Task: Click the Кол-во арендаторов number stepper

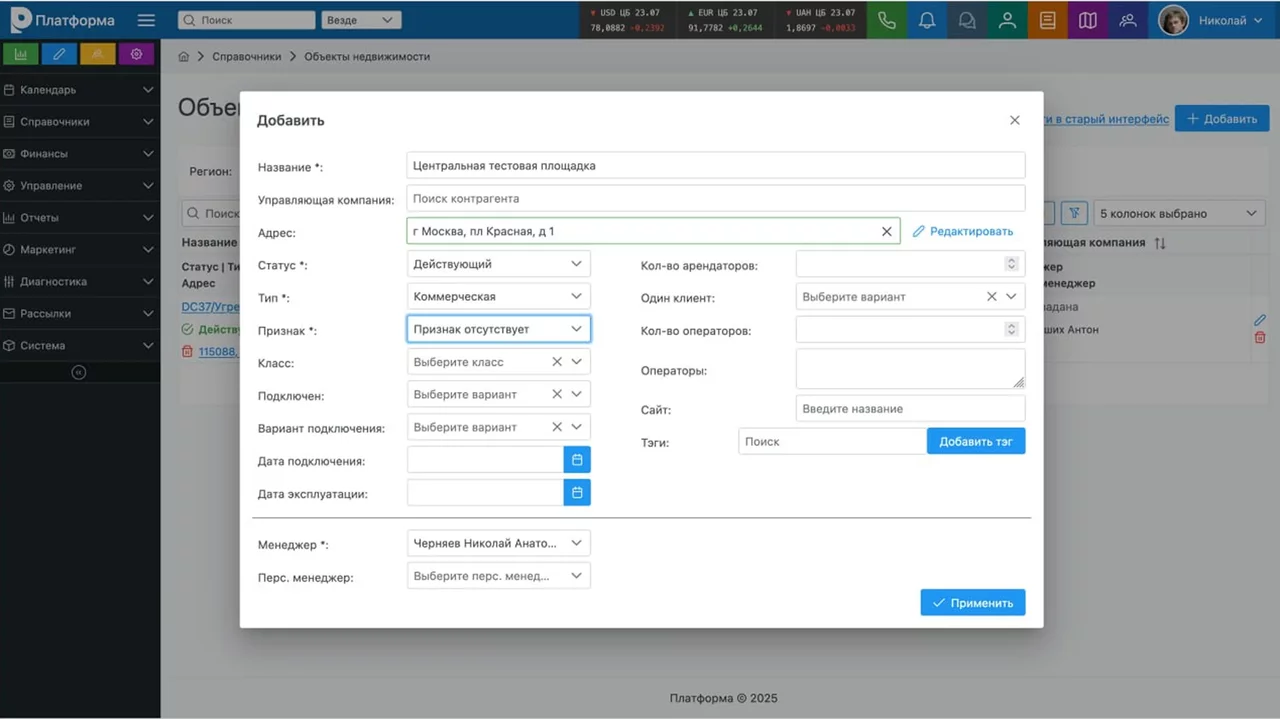Action: pos(1011,264)
